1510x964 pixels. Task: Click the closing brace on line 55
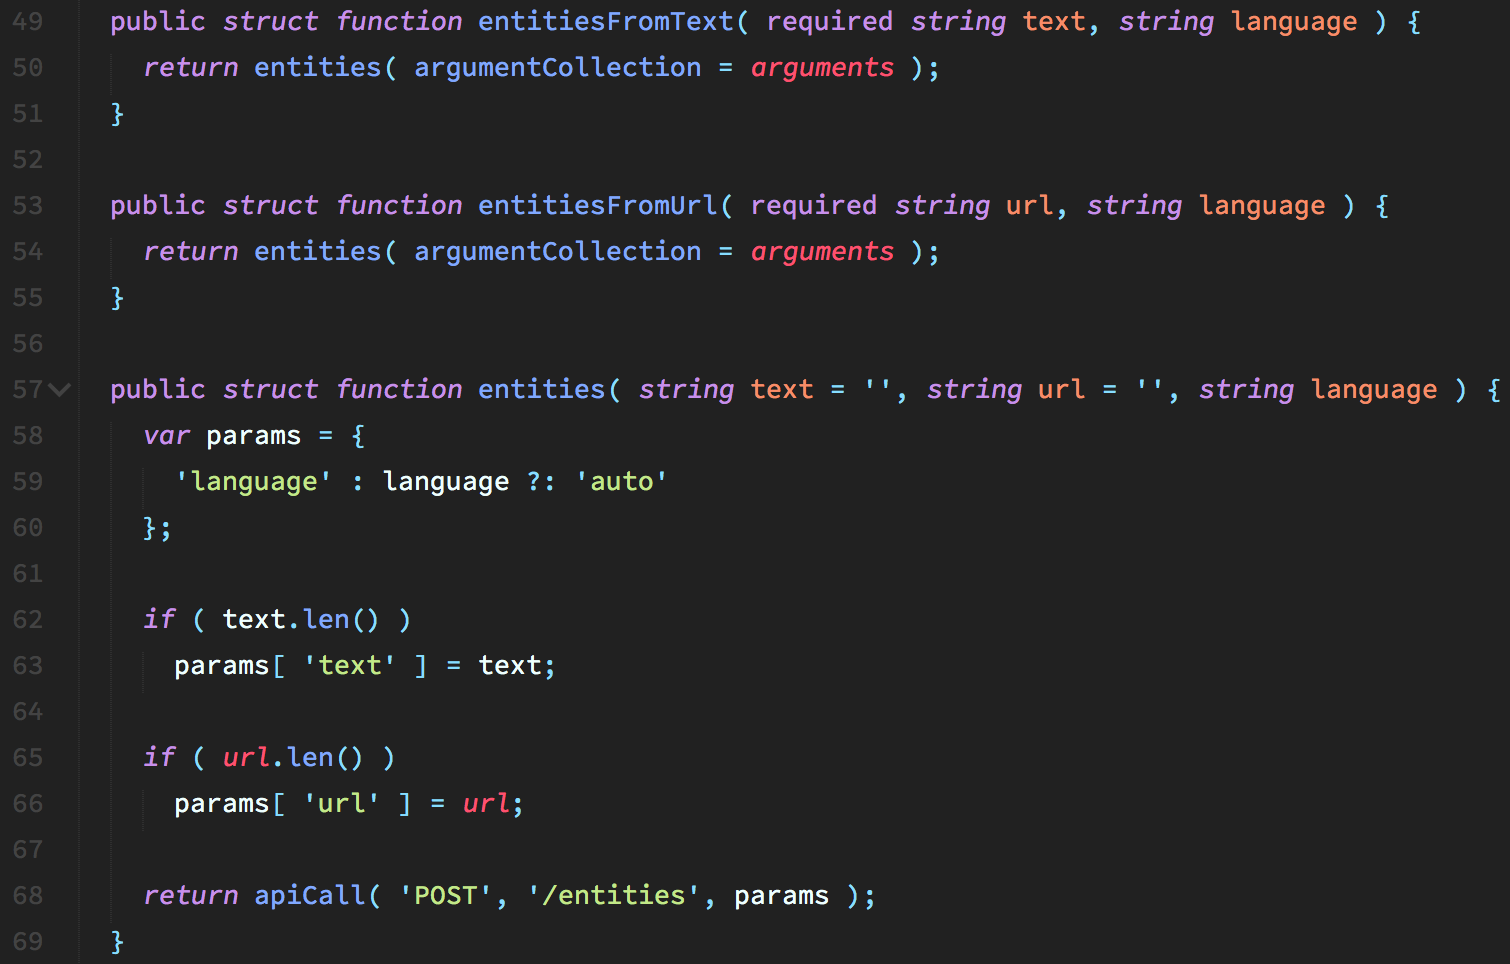click(x=117, y=297)
